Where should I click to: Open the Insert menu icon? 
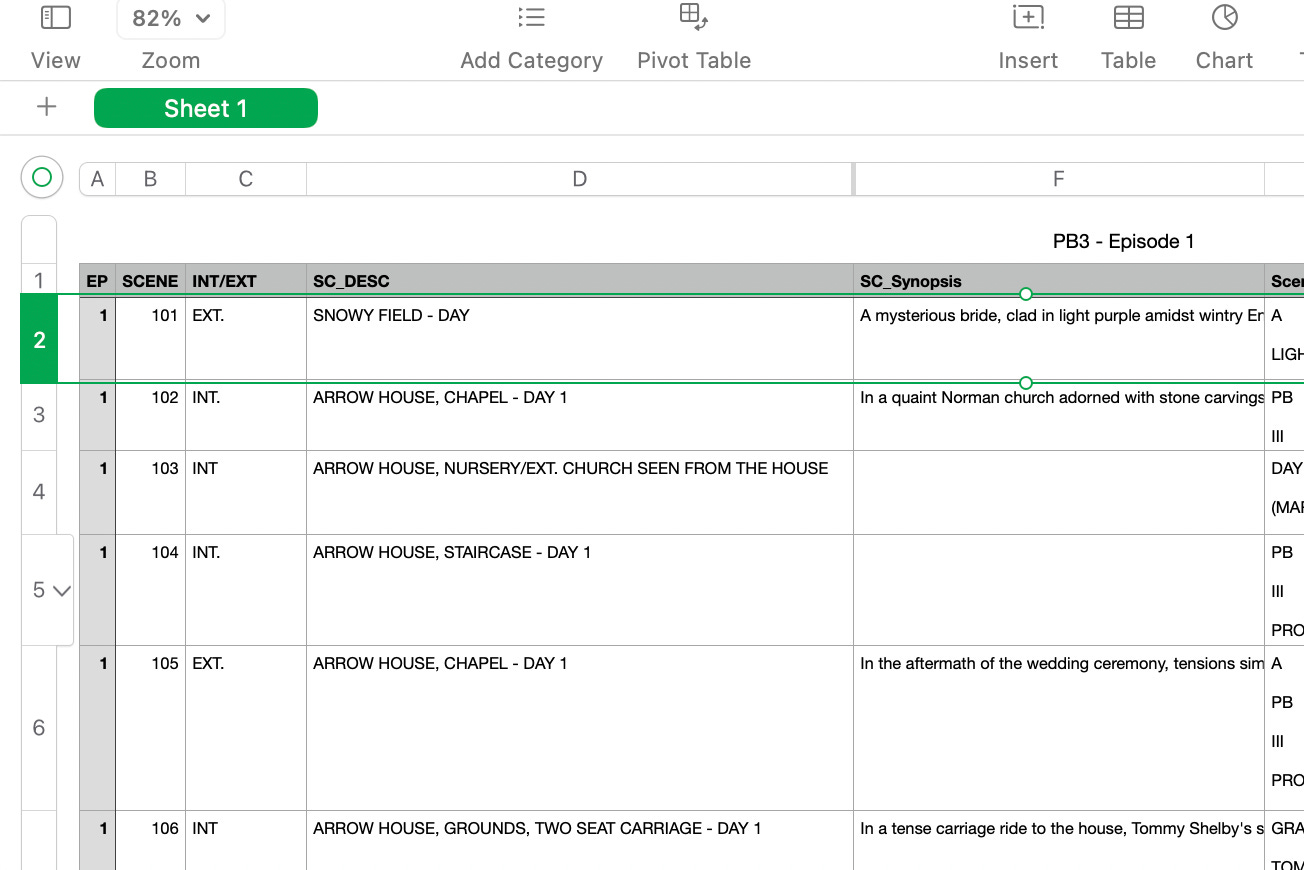1028,18
